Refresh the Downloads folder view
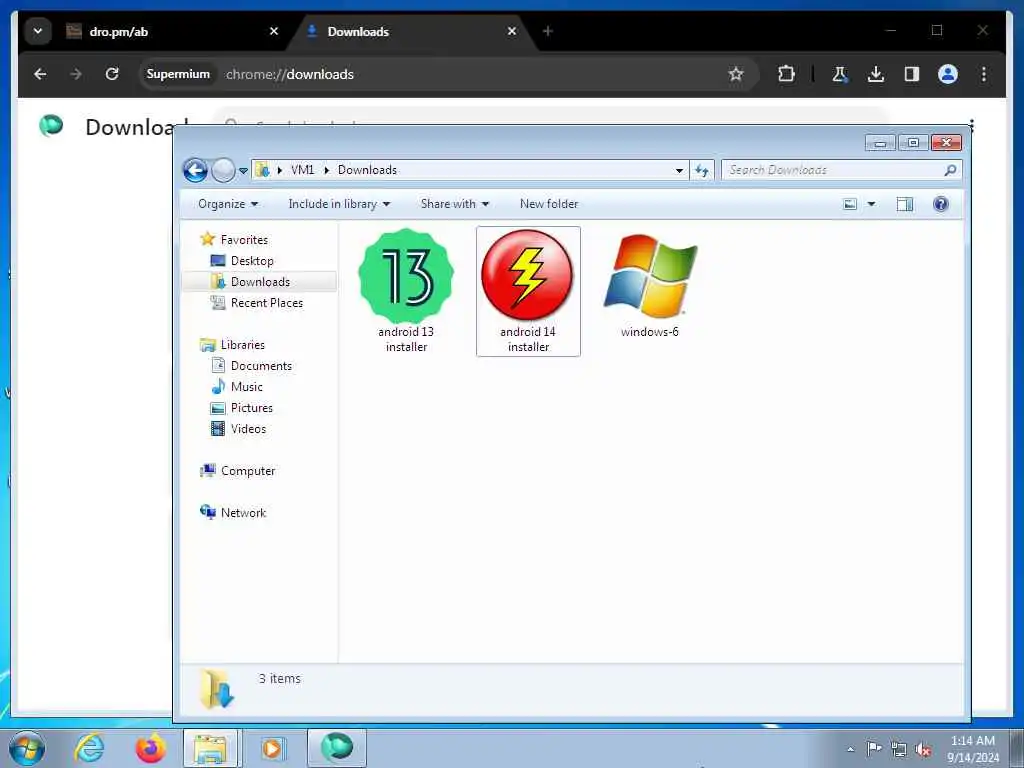The width and height of the screenshot is (1024, 768). 702,170
